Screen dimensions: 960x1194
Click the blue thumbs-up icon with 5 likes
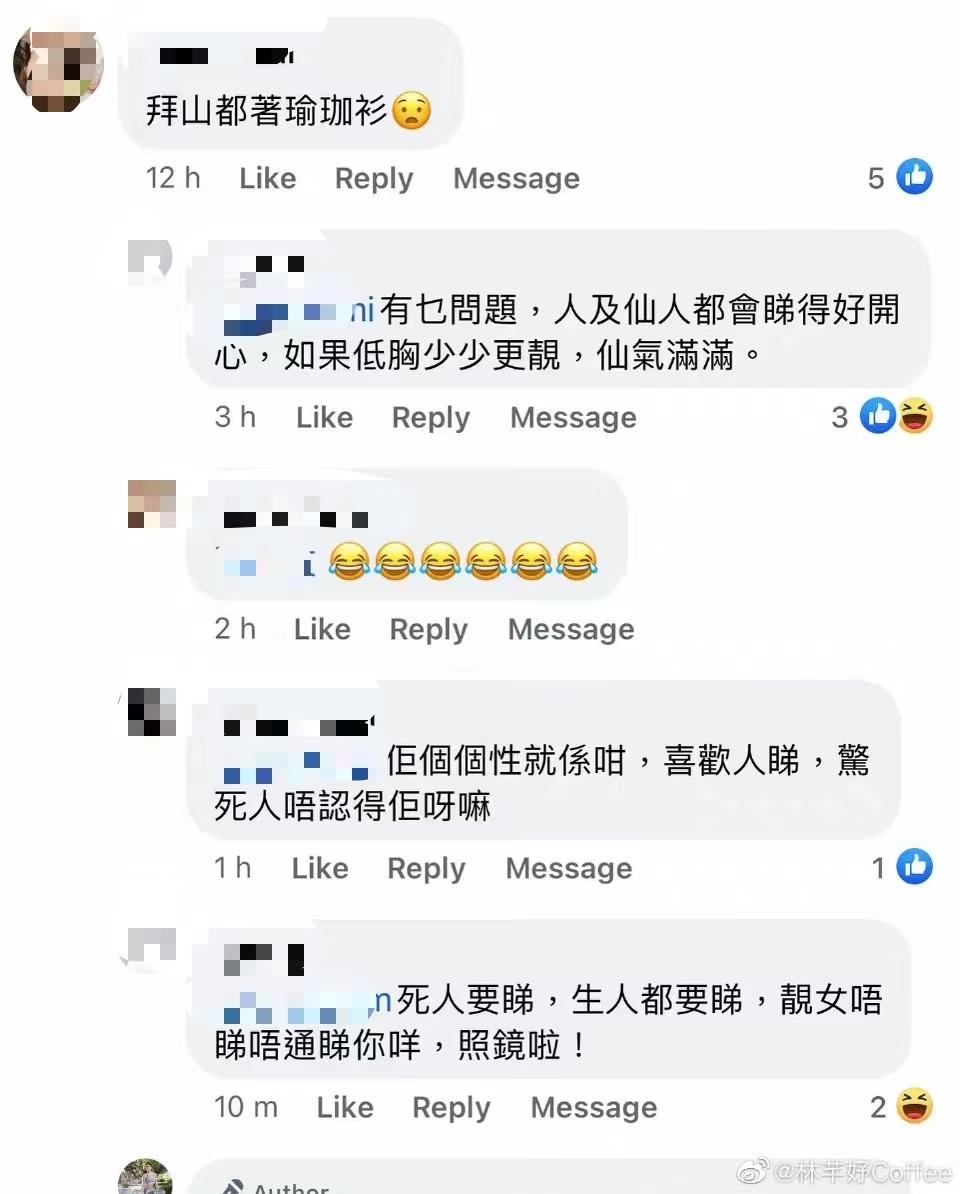[914, 177]
